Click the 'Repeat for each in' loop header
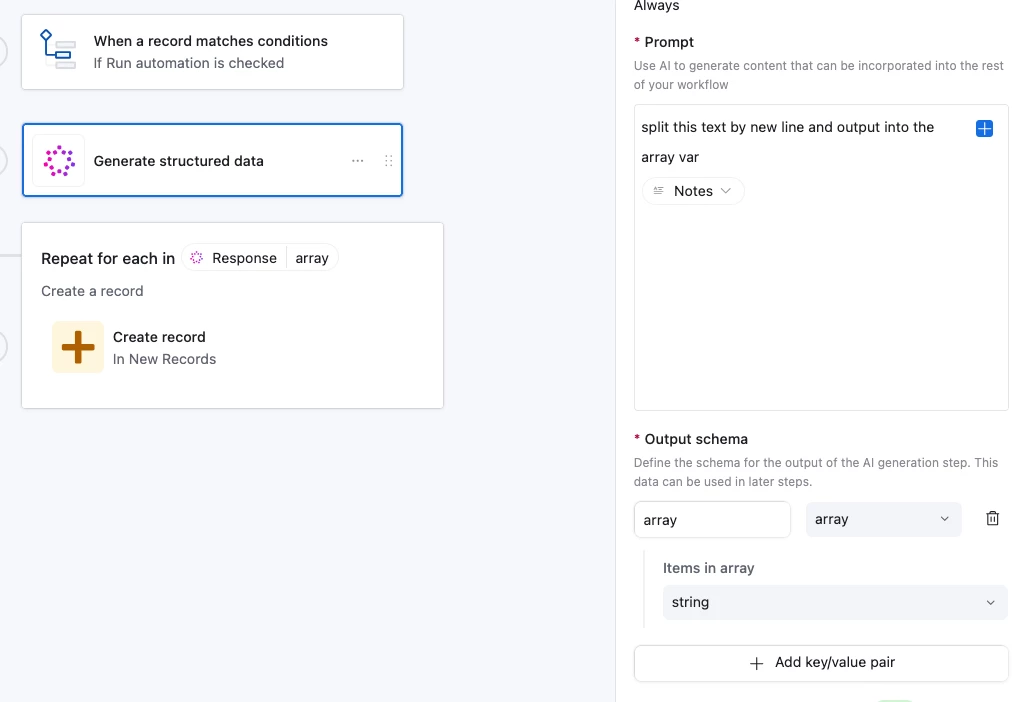Viewport: 1023px width, 702px height. point(108,258)
